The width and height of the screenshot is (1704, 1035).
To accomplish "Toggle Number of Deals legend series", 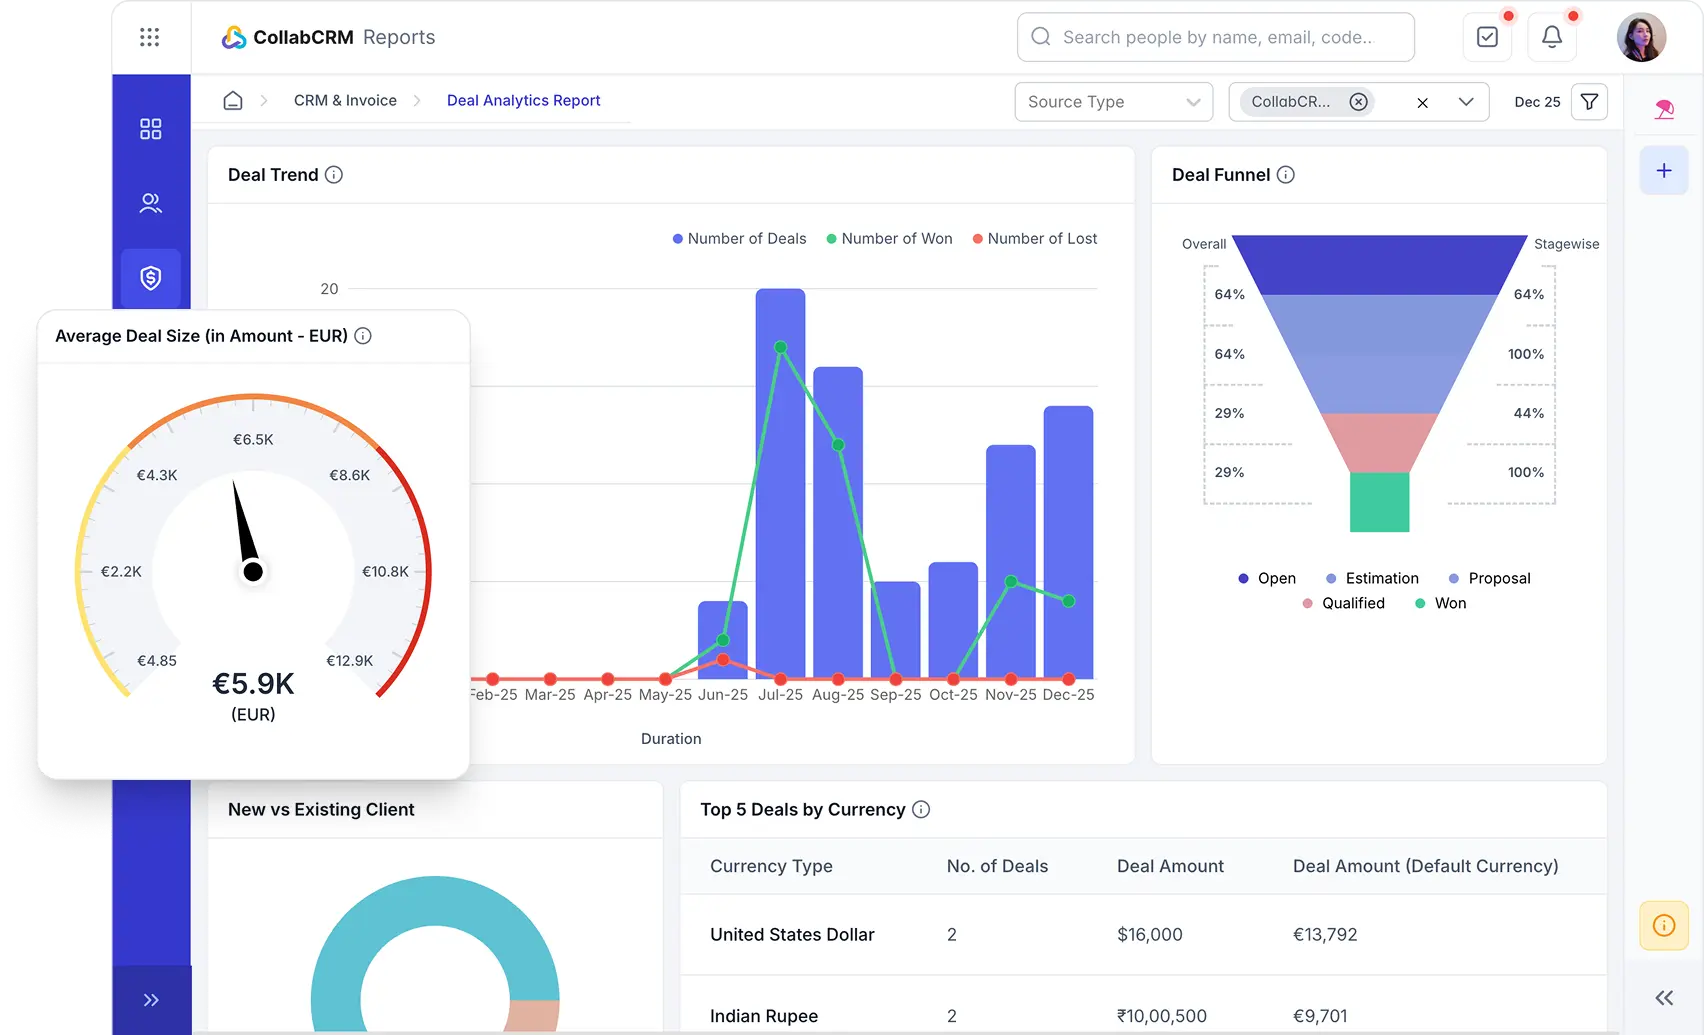I will (739, 239).
